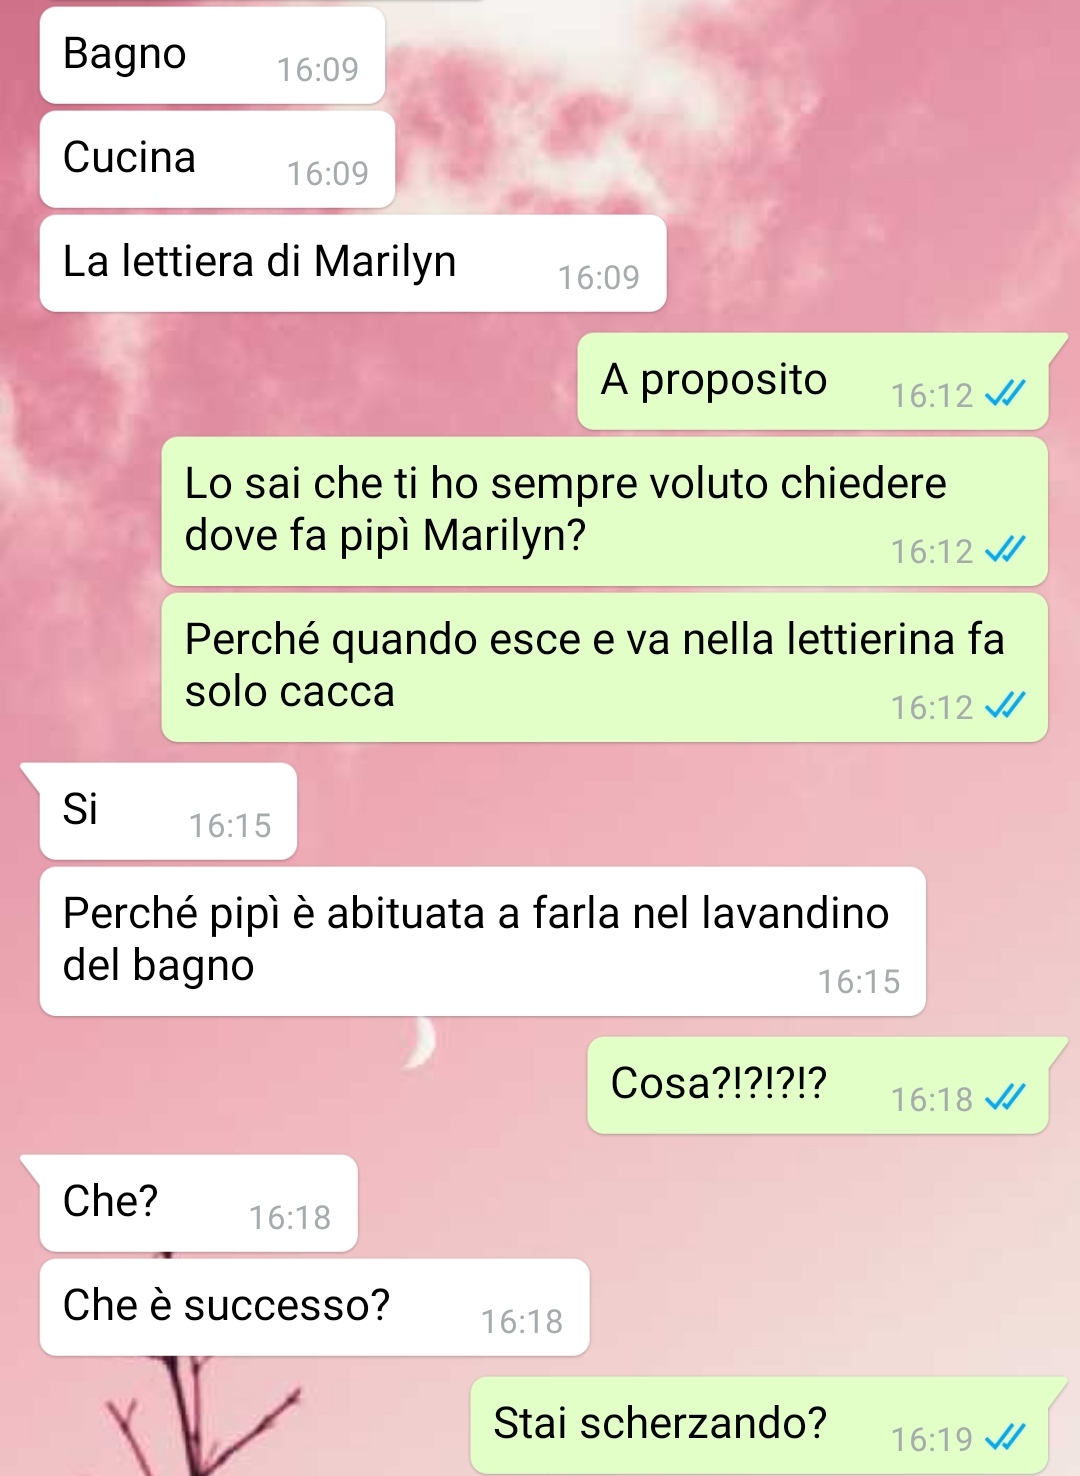
Task: Select the "La lettiera di Marilyn" message
Action: tap(353, 263)
